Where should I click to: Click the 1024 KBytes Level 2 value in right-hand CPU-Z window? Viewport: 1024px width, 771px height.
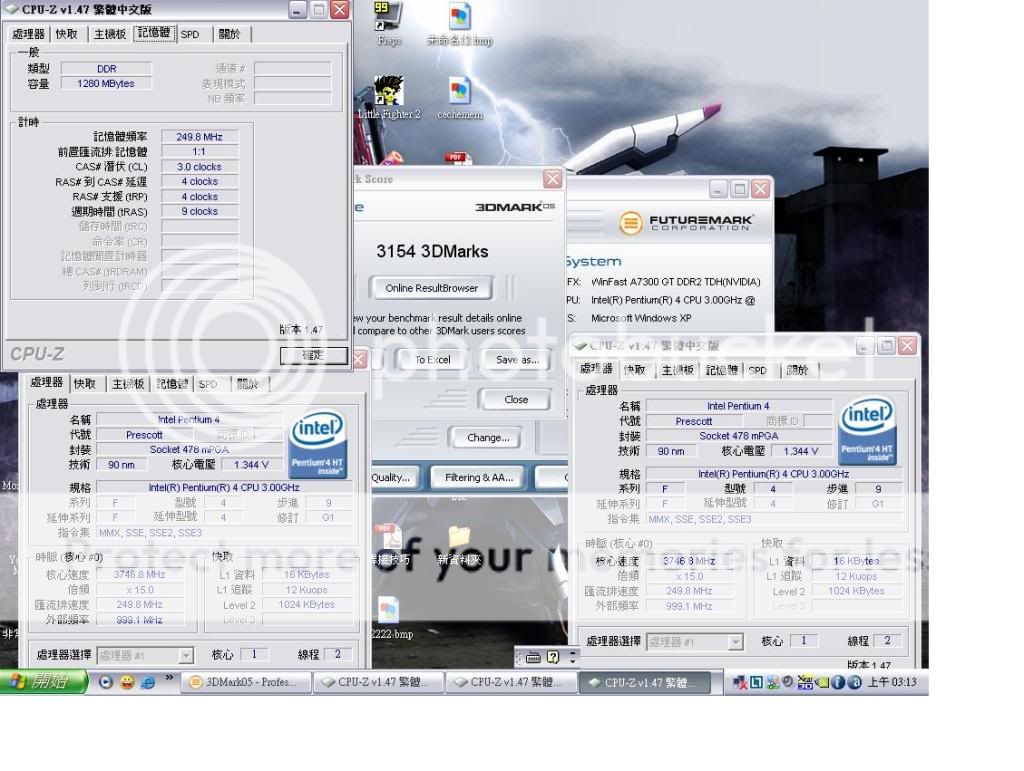click(x=856, y=591)
